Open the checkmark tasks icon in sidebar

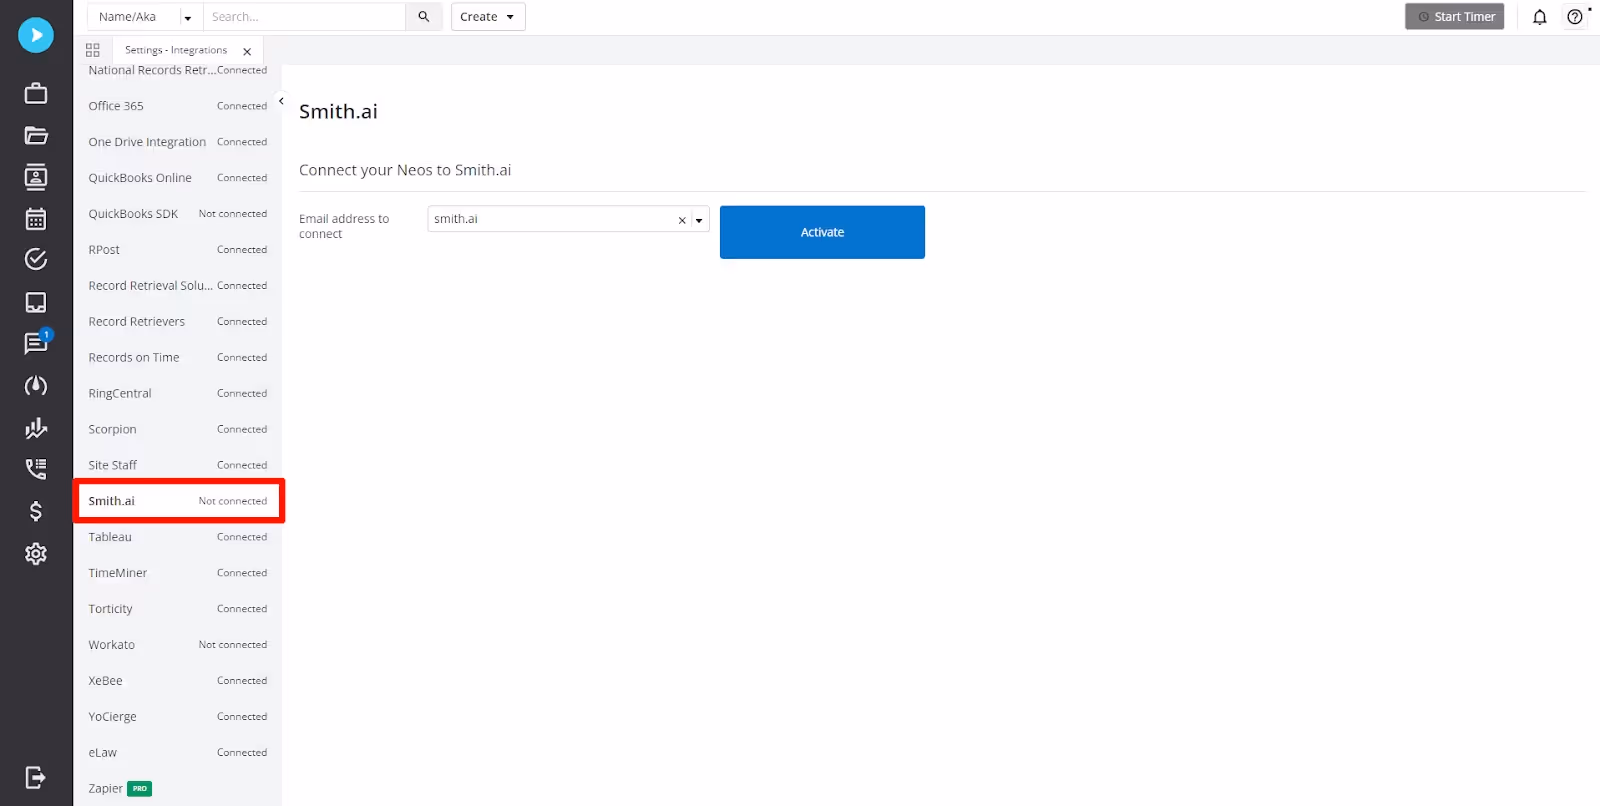click(36, 260)
